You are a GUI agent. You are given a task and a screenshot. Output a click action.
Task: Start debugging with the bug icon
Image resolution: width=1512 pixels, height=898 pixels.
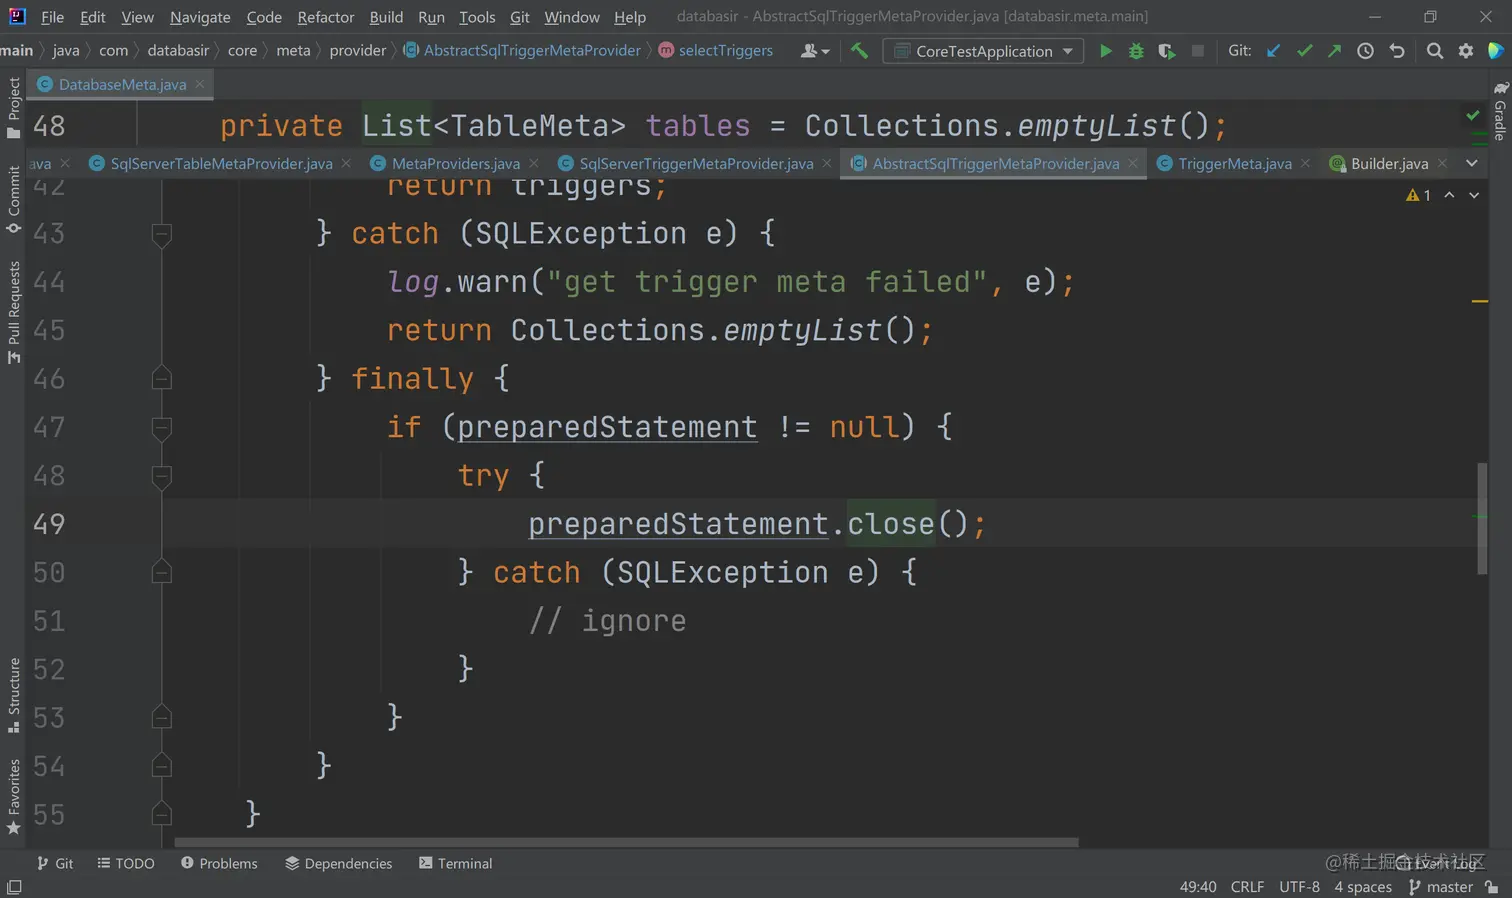click(x=1136, y=51)
